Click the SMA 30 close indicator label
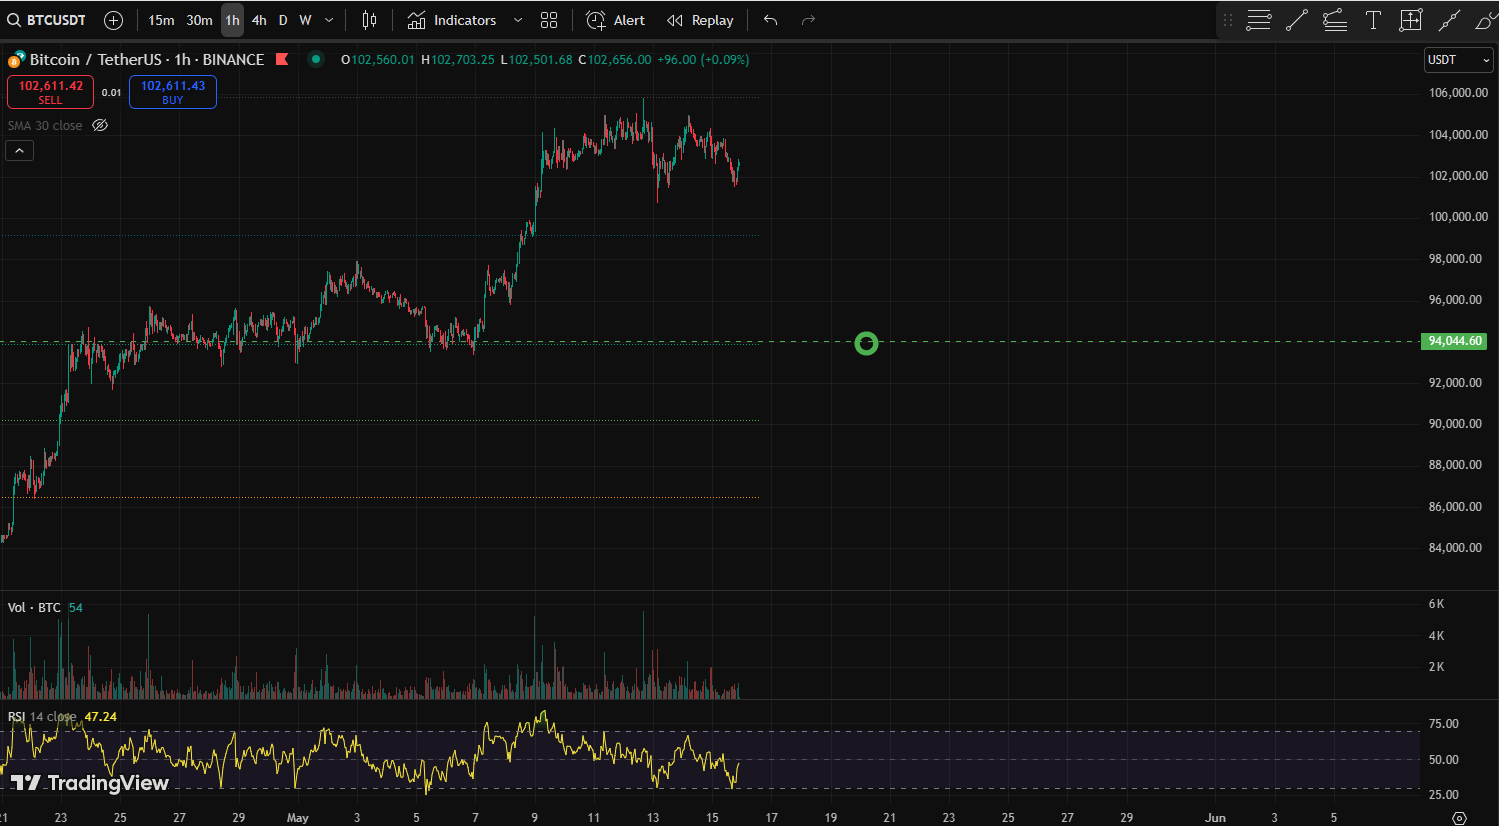Image resolution: width=1499 pixels, height=826 pixels. point(45,125)
